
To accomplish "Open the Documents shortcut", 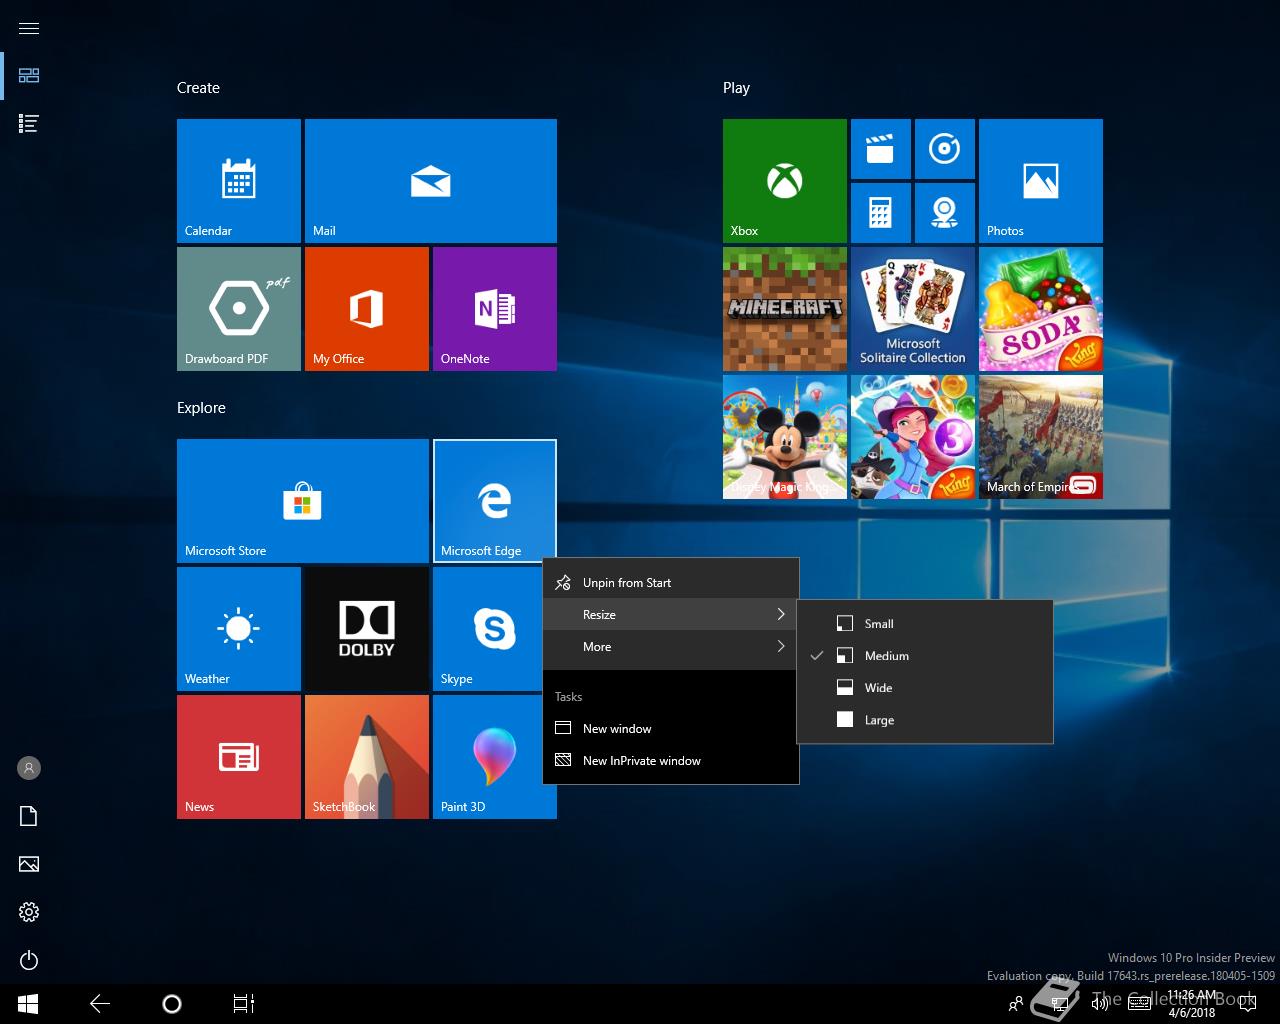I will [29, 816].
